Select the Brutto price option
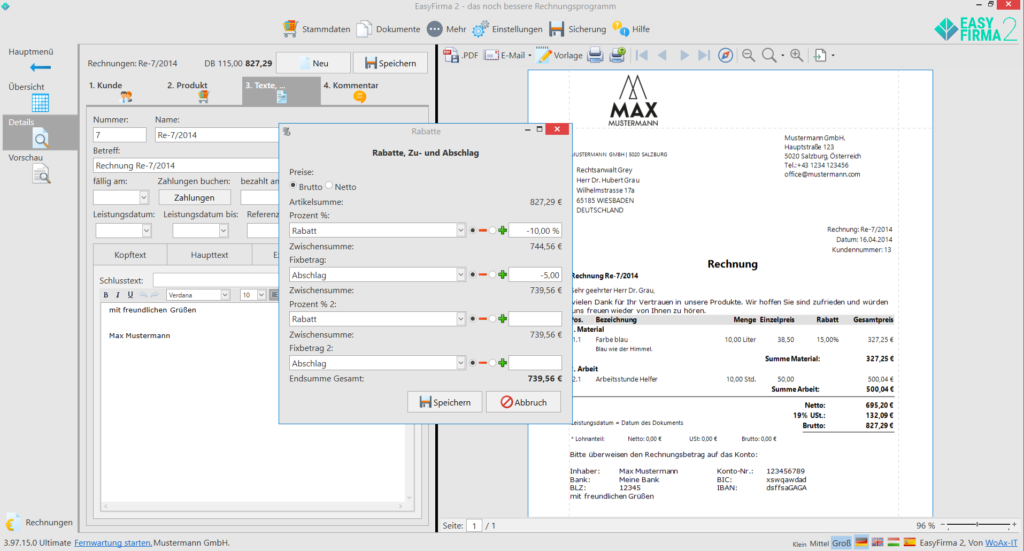This screenshot has width=1024, height=551. (x=293, y=186)
